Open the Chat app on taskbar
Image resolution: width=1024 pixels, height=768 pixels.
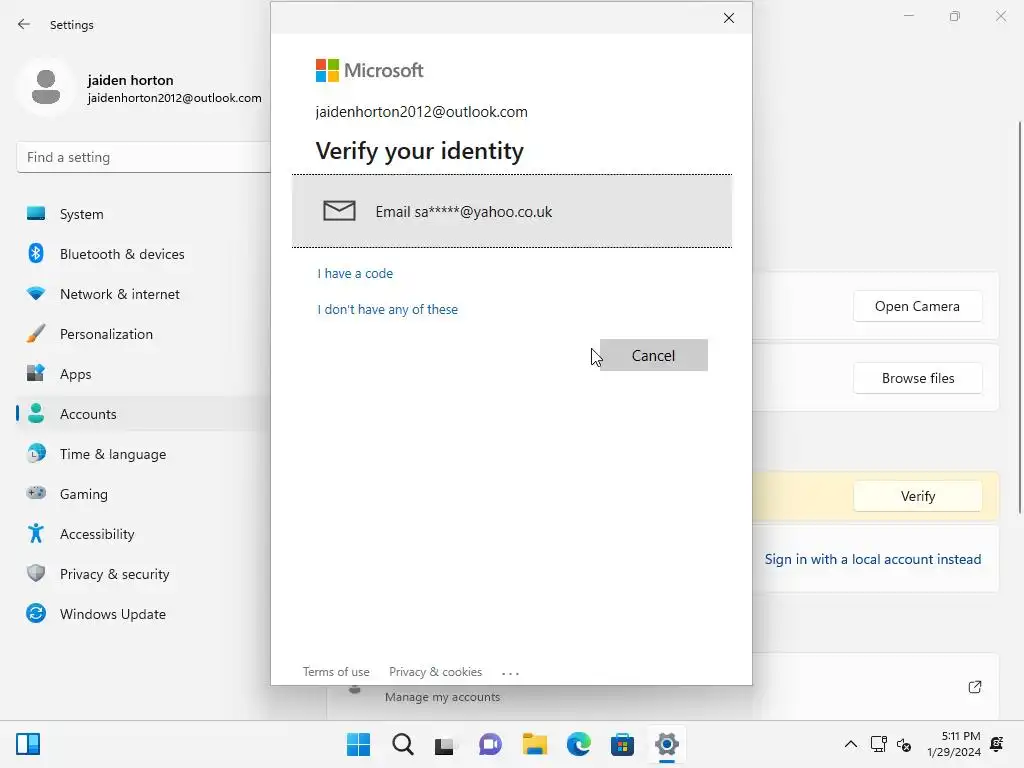point(490,744)
